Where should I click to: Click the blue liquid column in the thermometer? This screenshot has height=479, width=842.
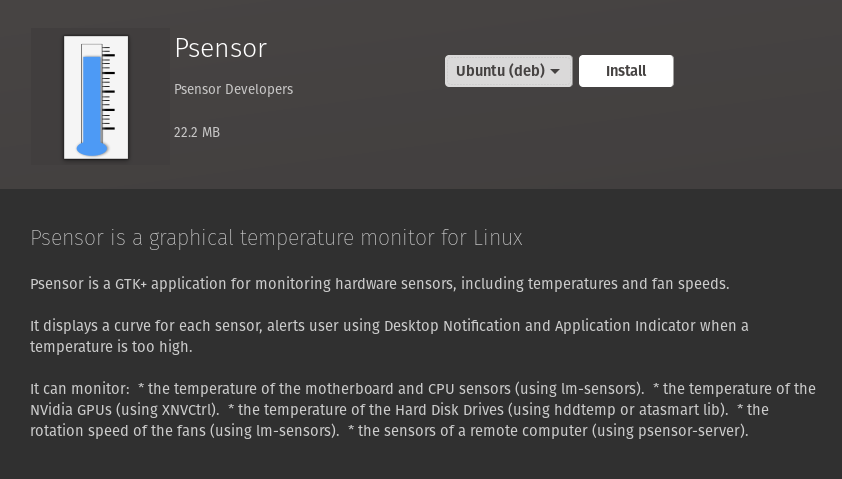tap(92, 100)
